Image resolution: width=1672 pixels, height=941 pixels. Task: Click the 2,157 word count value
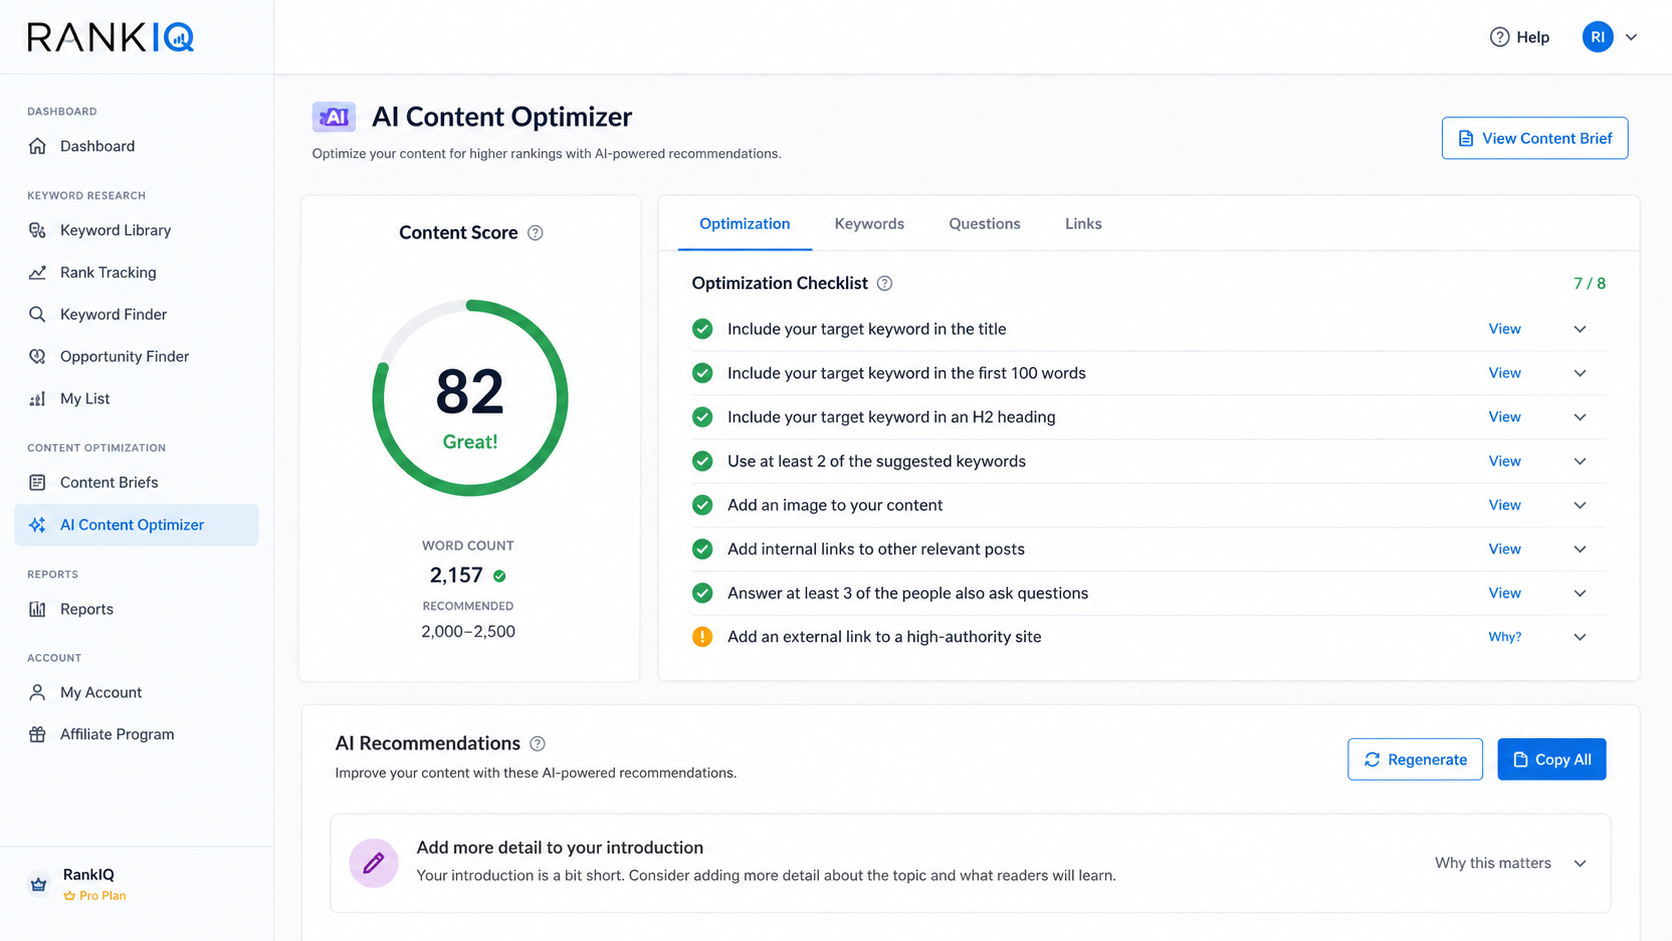point(456,575)
